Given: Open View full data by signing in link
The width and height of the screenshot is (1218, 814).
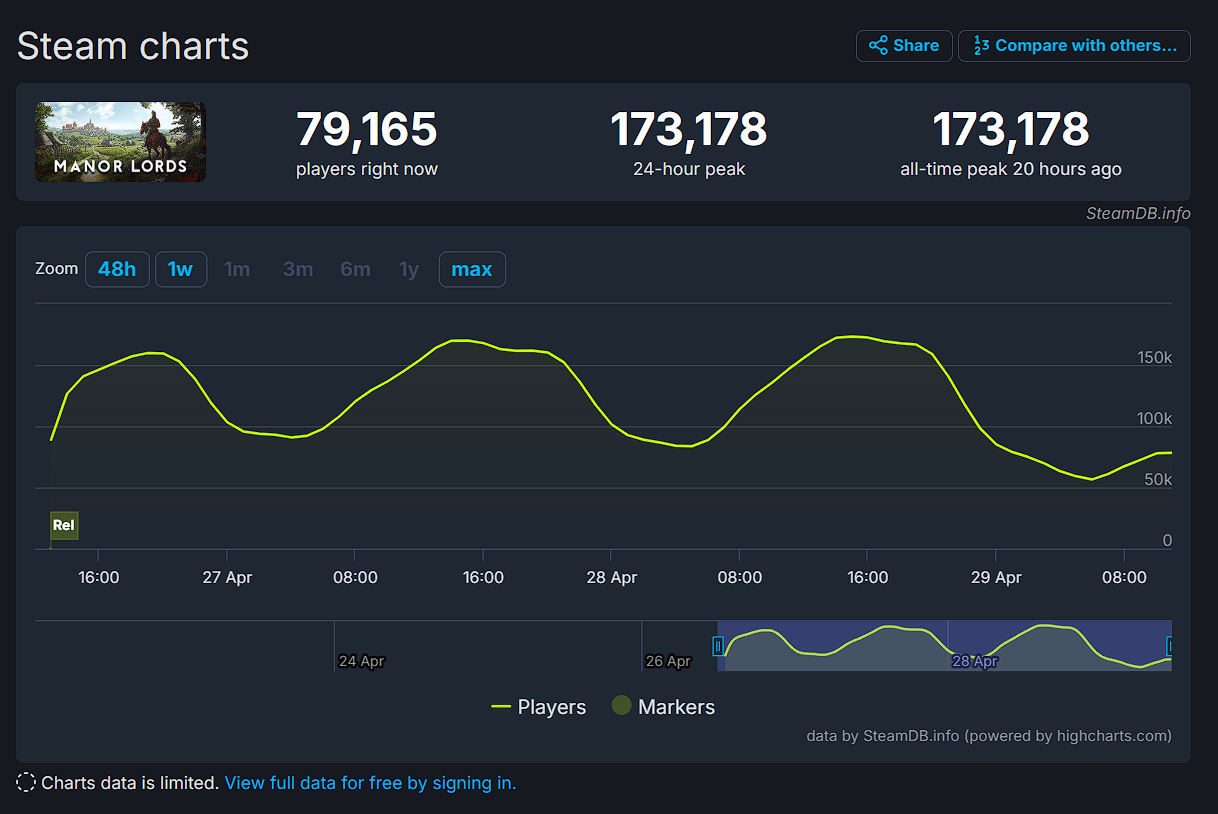Looking at the screenshot, I should point(370,783).
